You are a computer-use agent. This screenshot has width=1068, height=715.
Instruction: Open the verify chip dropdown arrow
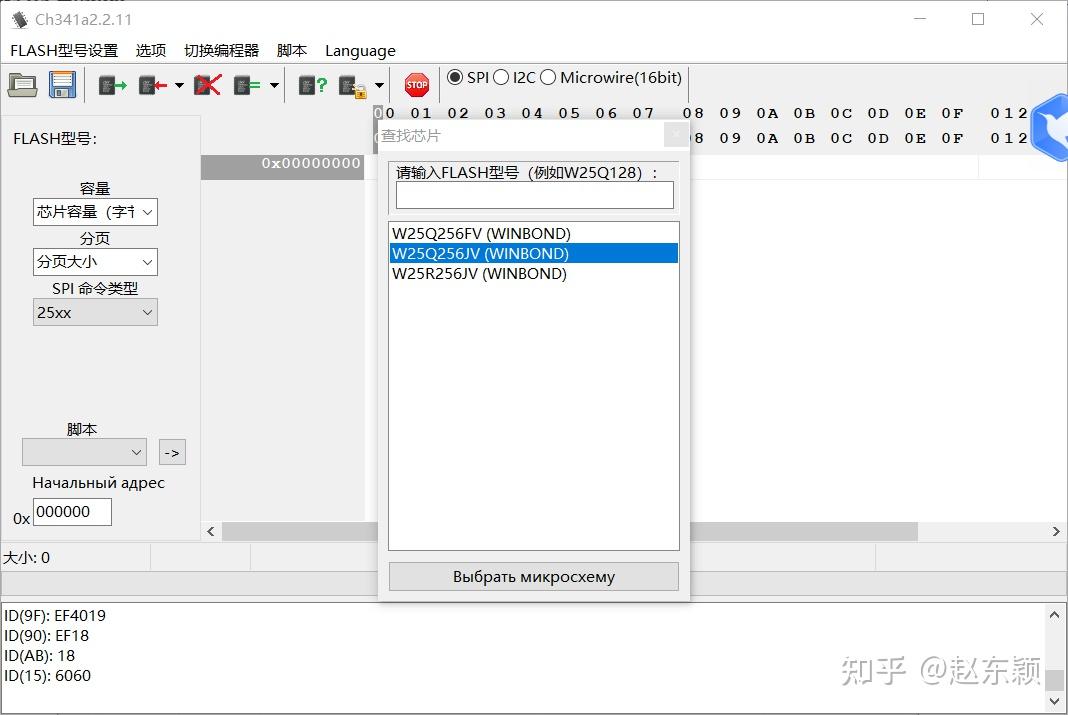(274, 85)
